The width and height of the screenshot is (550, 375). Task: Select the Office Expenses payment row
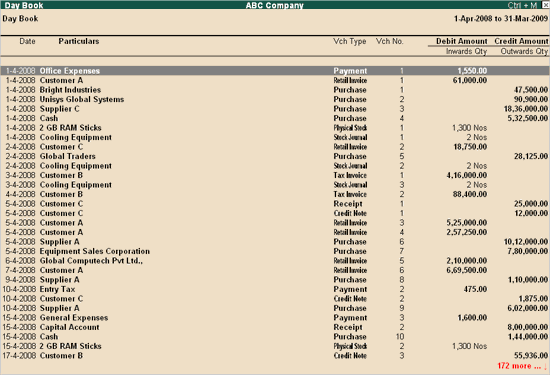(x=275, y=71)
